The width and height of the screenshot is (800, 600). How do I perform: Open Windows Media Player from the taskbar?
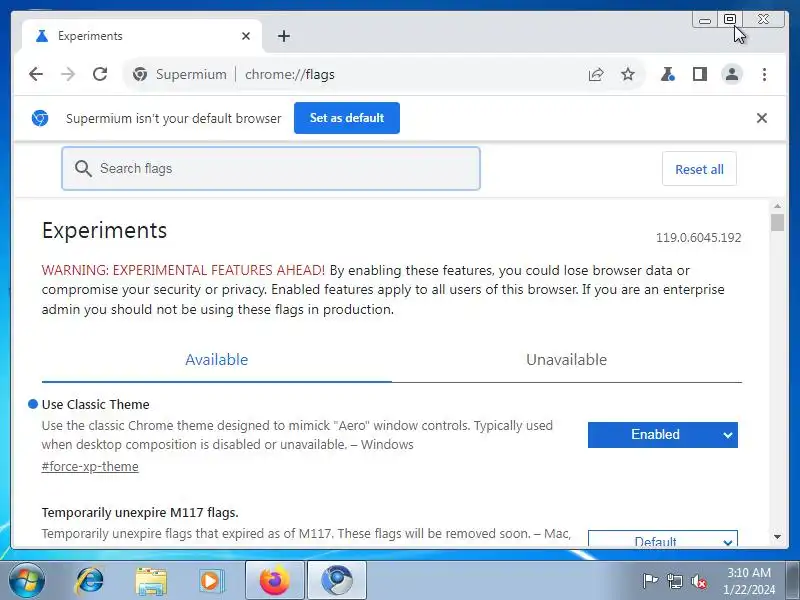click(211, 581)
